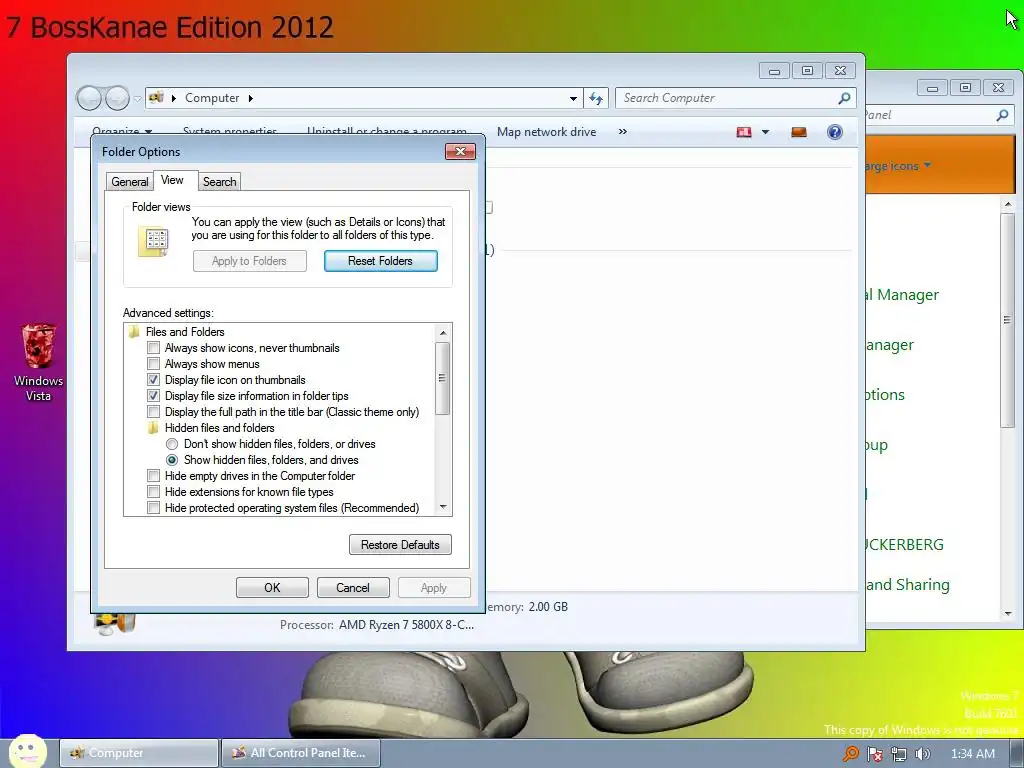Enable Always show icons, never thumbnails

153,347
